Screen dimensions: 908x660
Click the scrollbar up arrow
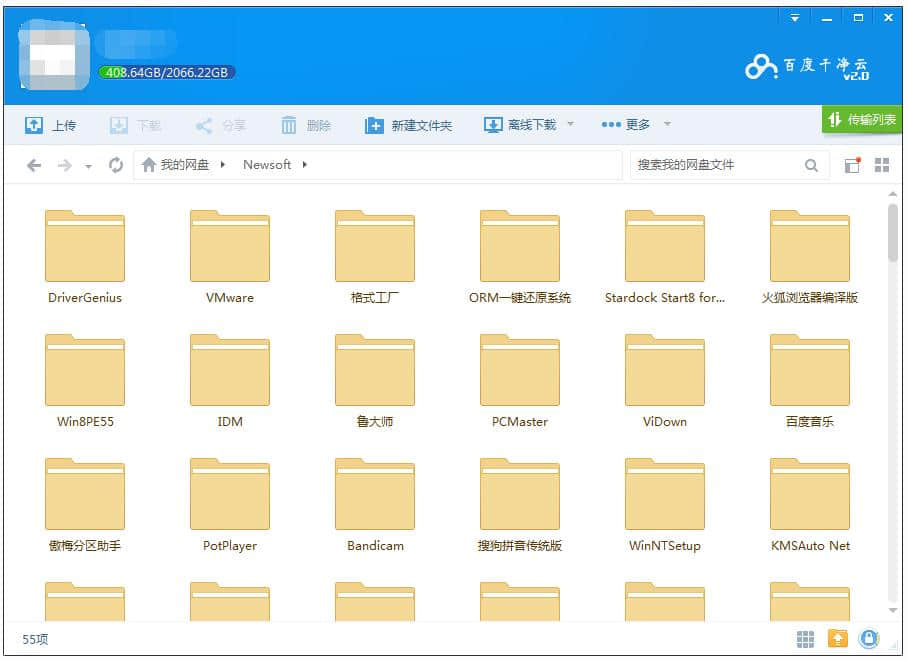892,194
